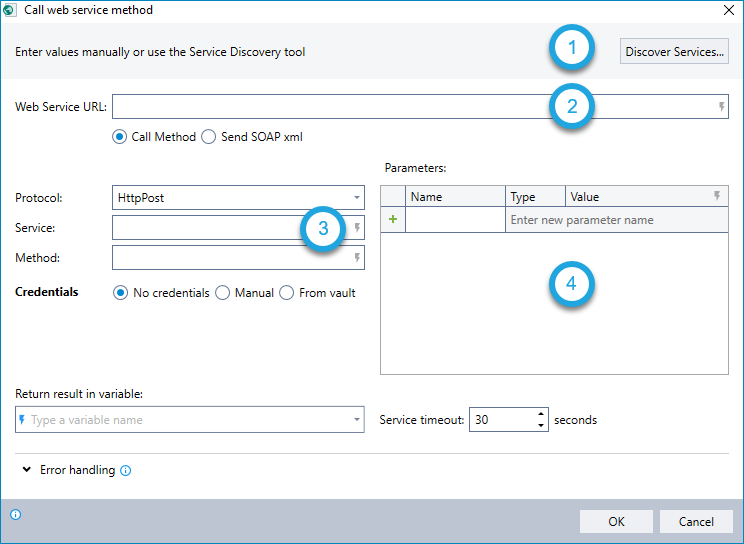Confirm the dialog with OK
744x544 pixels.
pos(616,521)
